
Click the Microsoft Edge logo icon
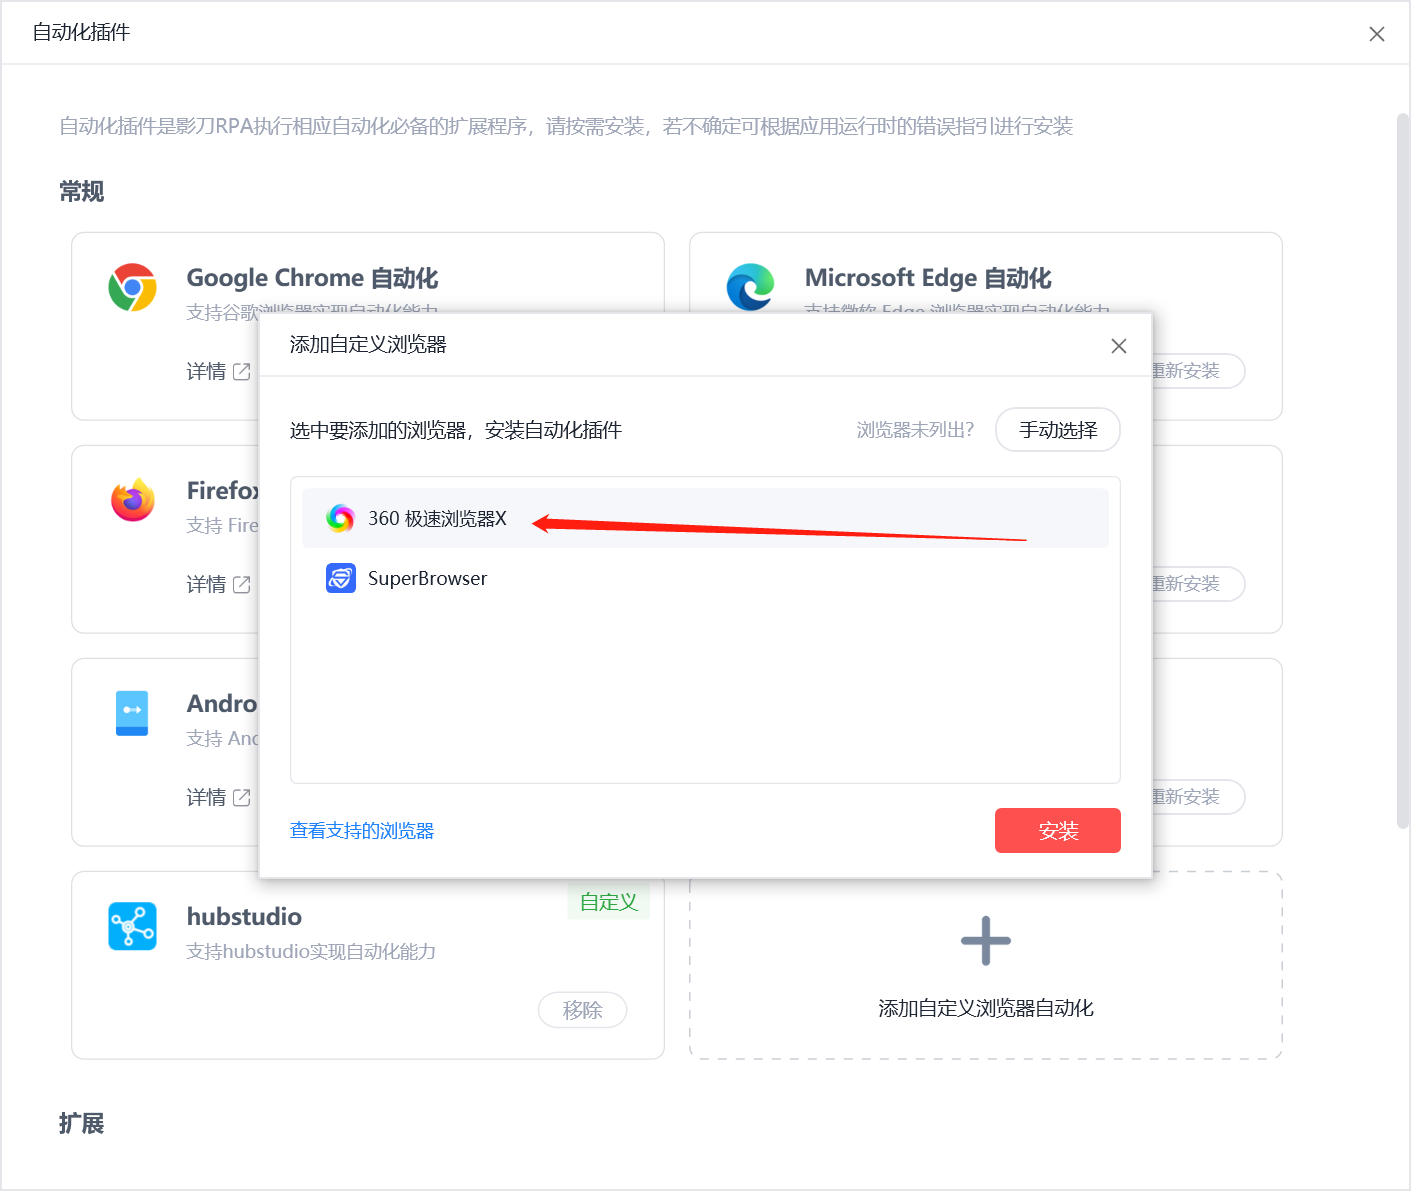(750, 287)
